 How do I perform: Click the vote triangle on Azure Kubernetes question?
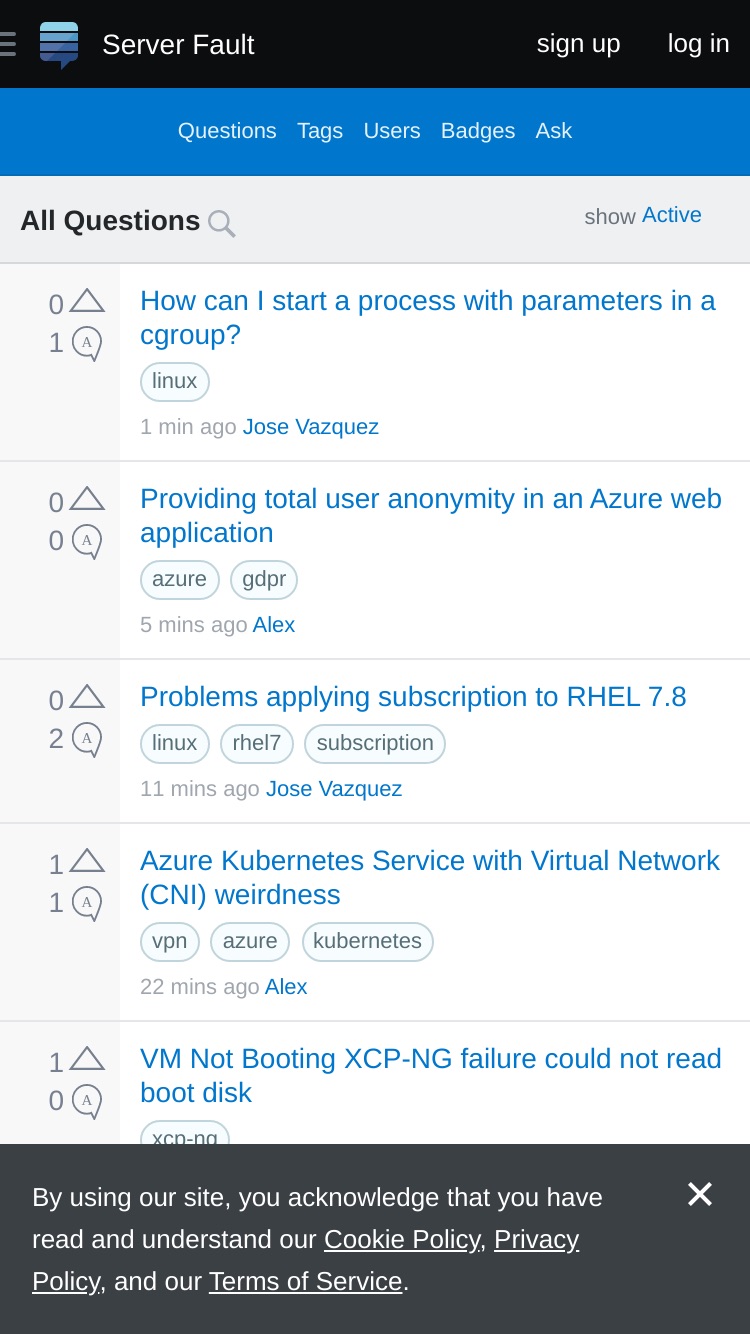tap(87, 861)
